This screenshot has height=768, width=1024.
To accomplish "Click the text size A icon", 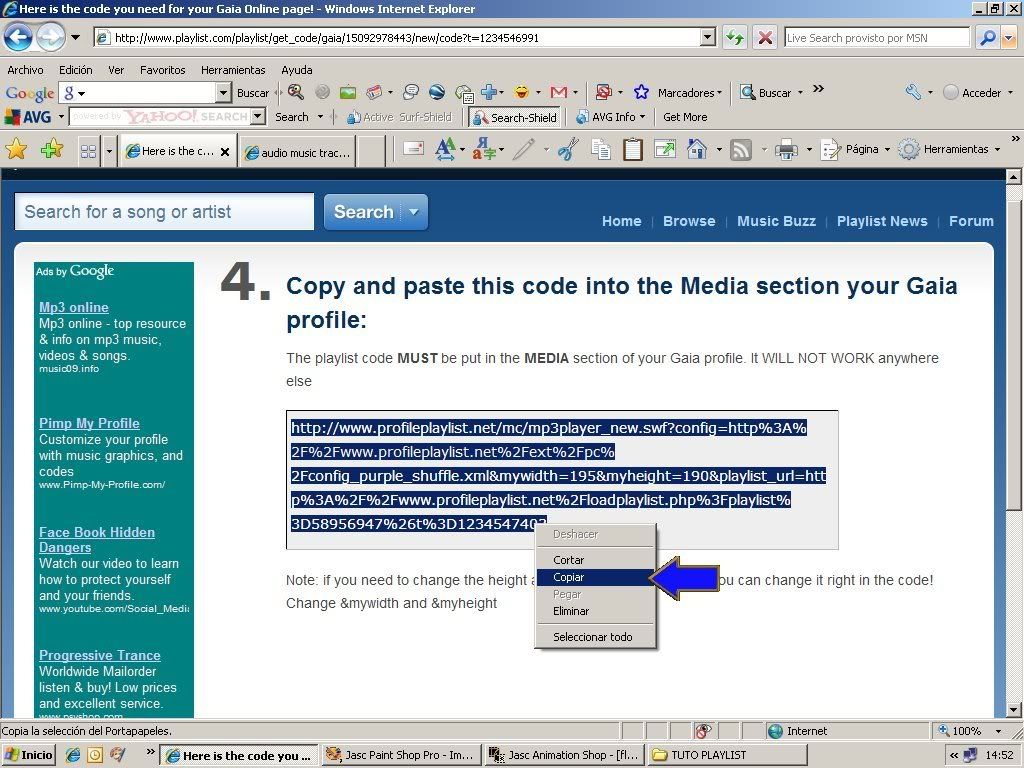I will tap(445, 150).
